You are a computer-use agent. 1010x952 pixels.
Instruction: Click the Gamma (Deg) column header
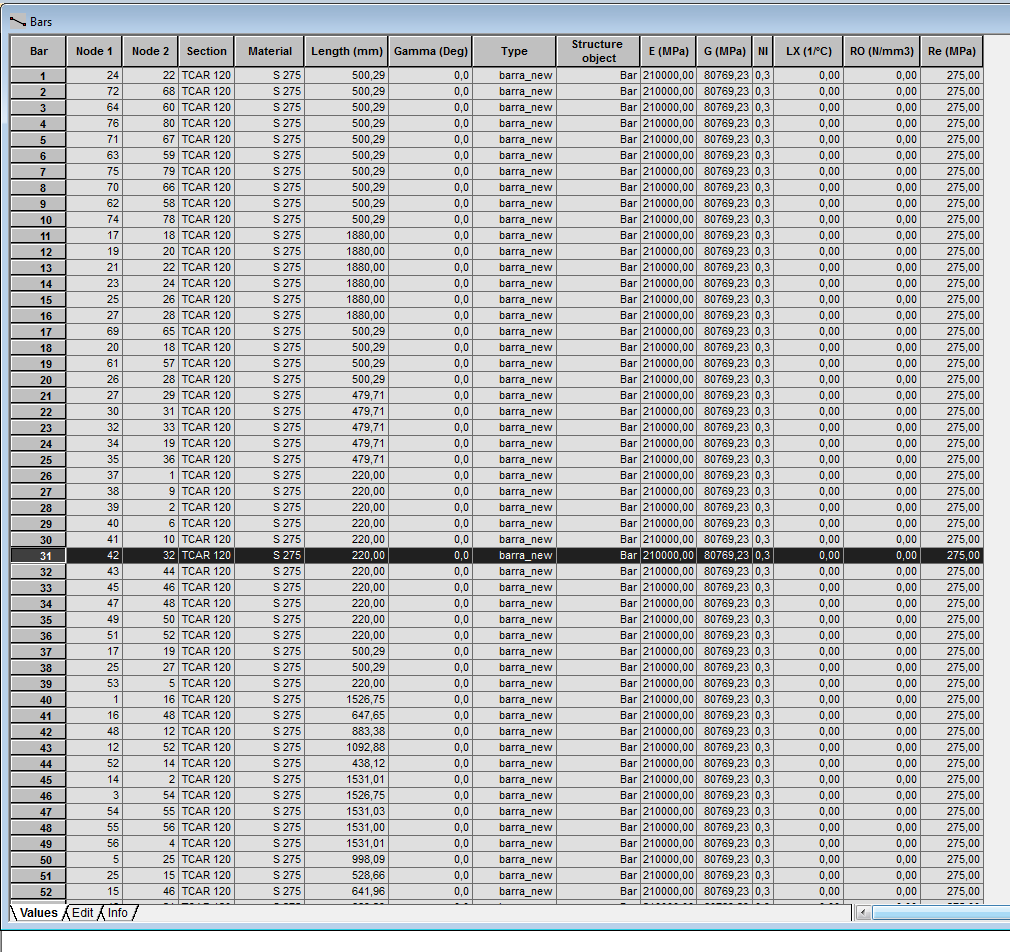pos(430,51)
